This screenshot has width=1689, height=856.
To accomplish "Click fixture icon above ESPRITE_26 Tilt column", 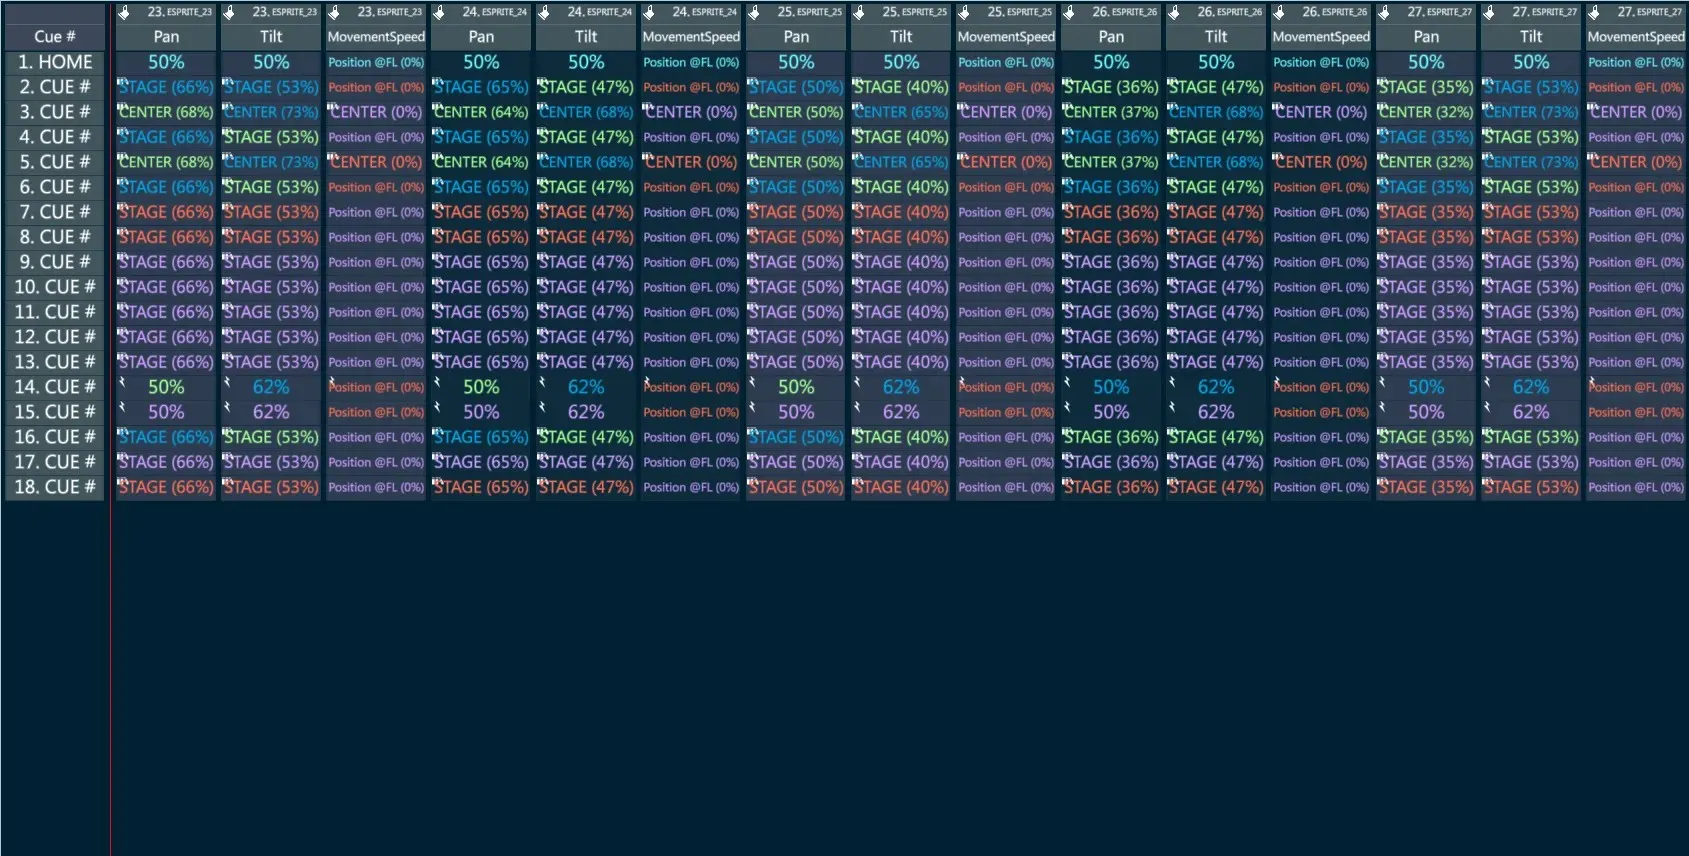I will coord(1174,13).
